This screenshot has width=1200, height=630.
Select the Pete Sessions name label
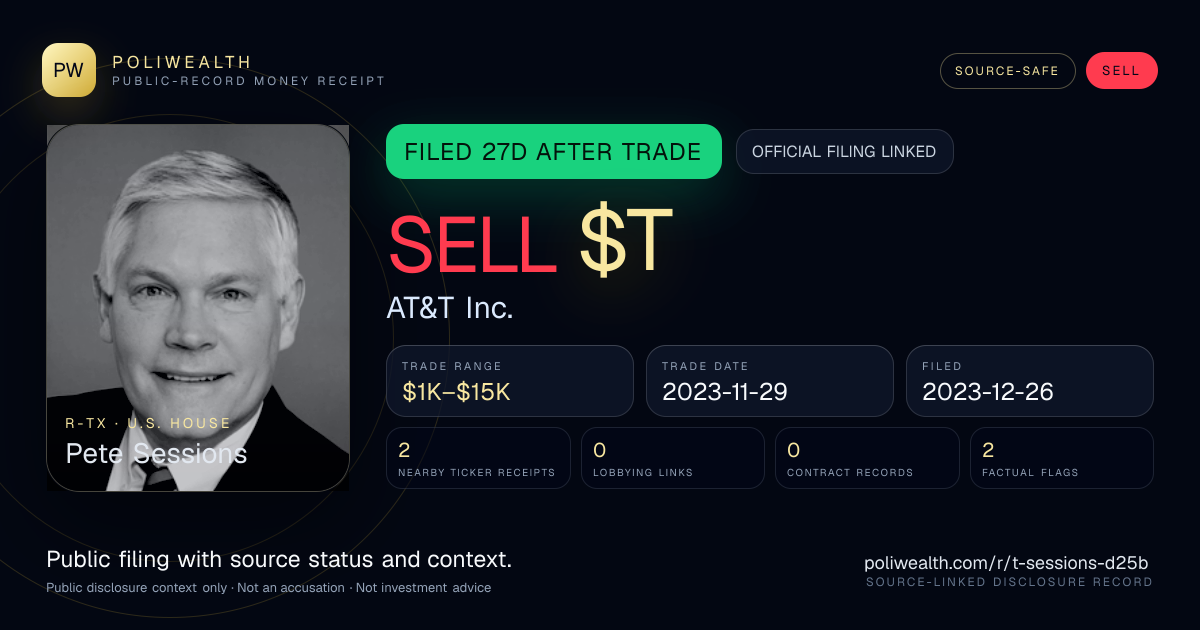pos(156,453)
